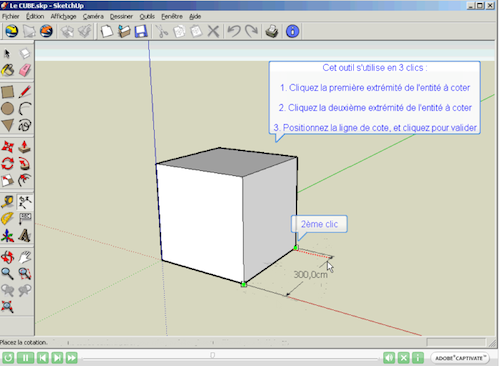Pick the Paint Bucket tool
This screenshot has height=366, width=500.
click(7, 70)
